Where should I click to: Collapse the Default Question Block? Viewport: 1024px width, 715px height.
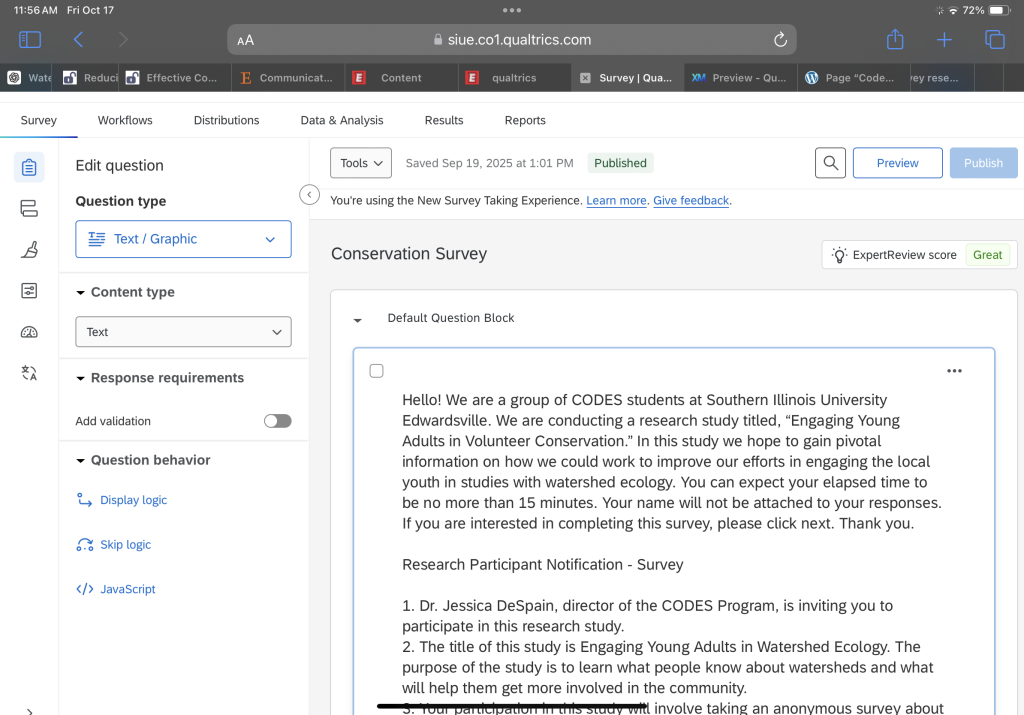point(358,319)
